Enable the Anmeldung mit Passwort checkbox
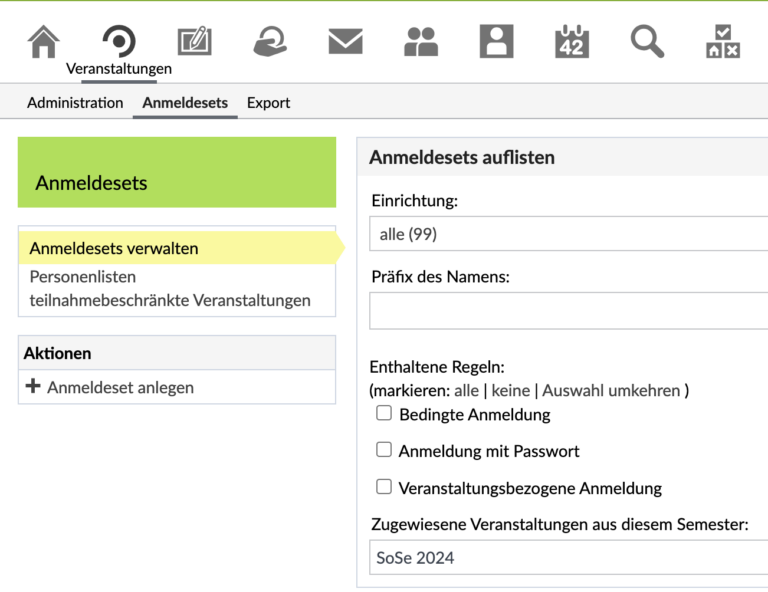The width and height of the screenshot is (768, 592). (384, 450)
